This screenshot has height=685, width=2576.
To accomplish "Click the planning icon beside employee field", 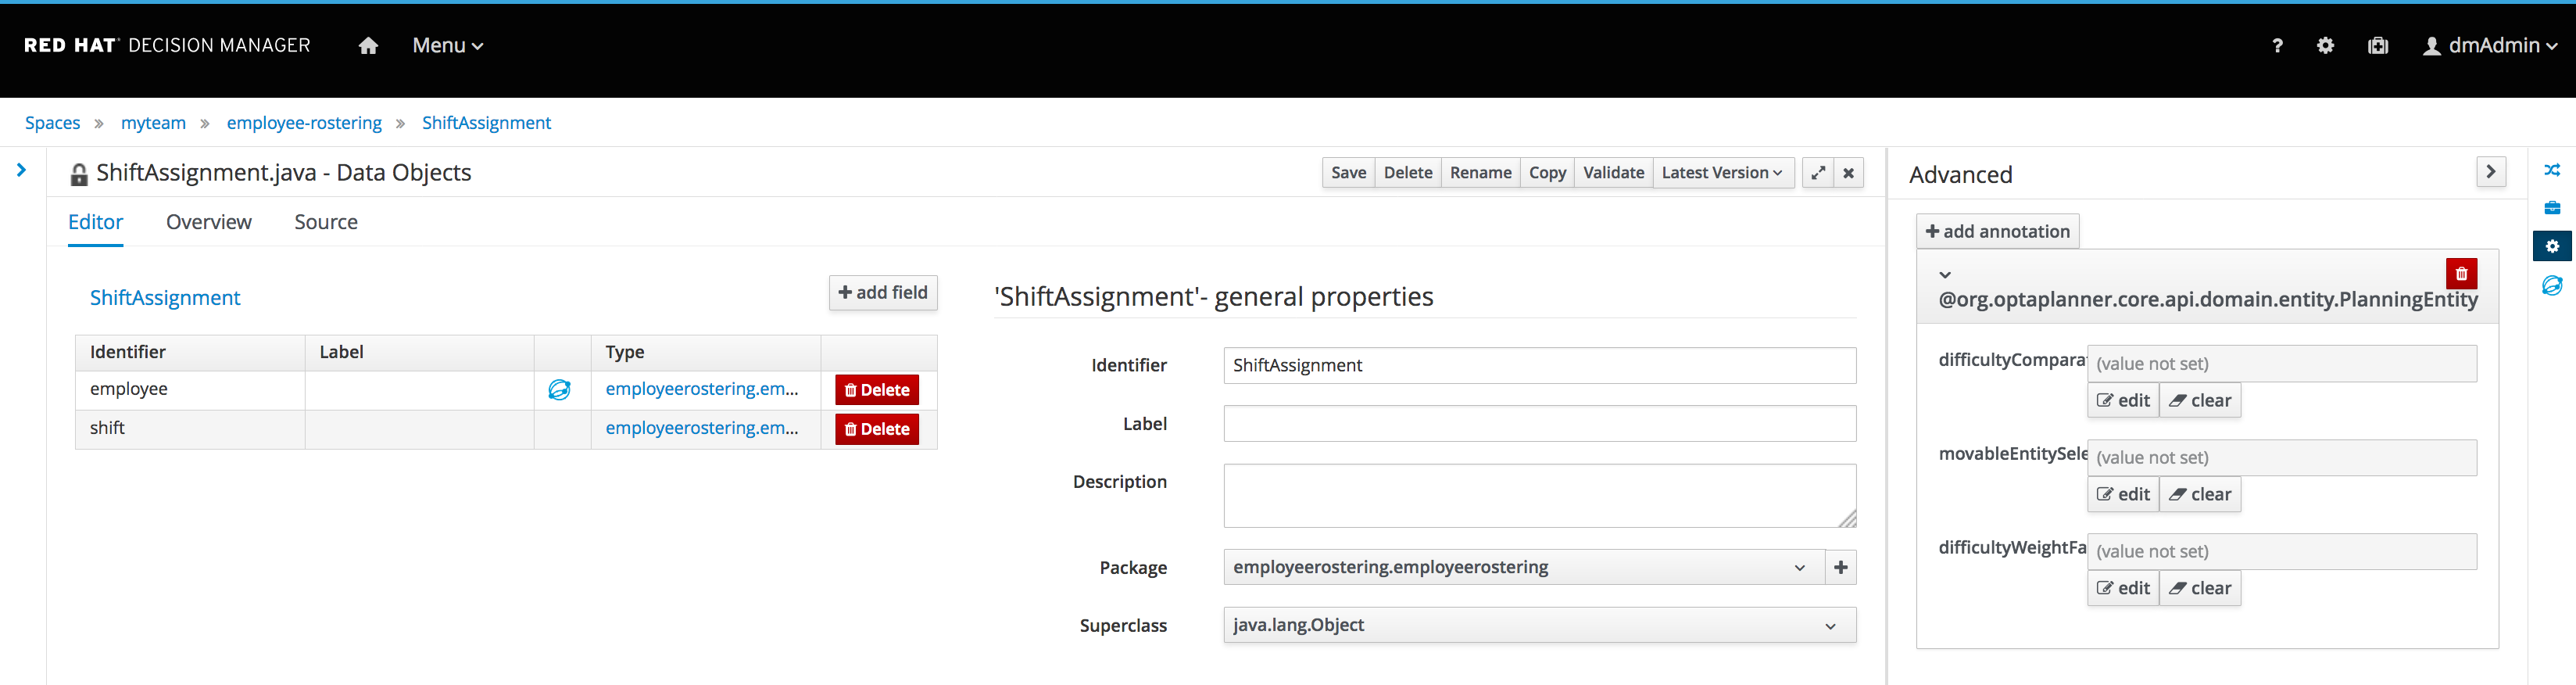I will pos(559,390).
